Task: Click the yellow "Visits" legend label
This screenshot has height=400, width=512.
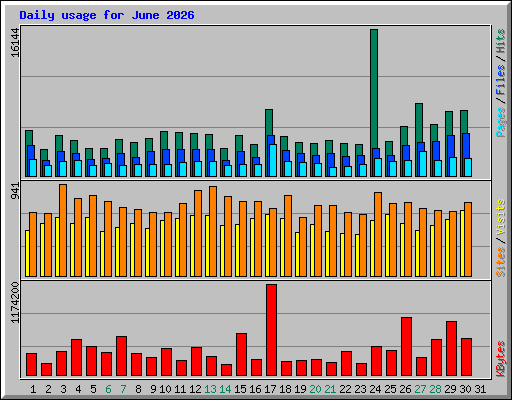Action: tap(500, 218)
